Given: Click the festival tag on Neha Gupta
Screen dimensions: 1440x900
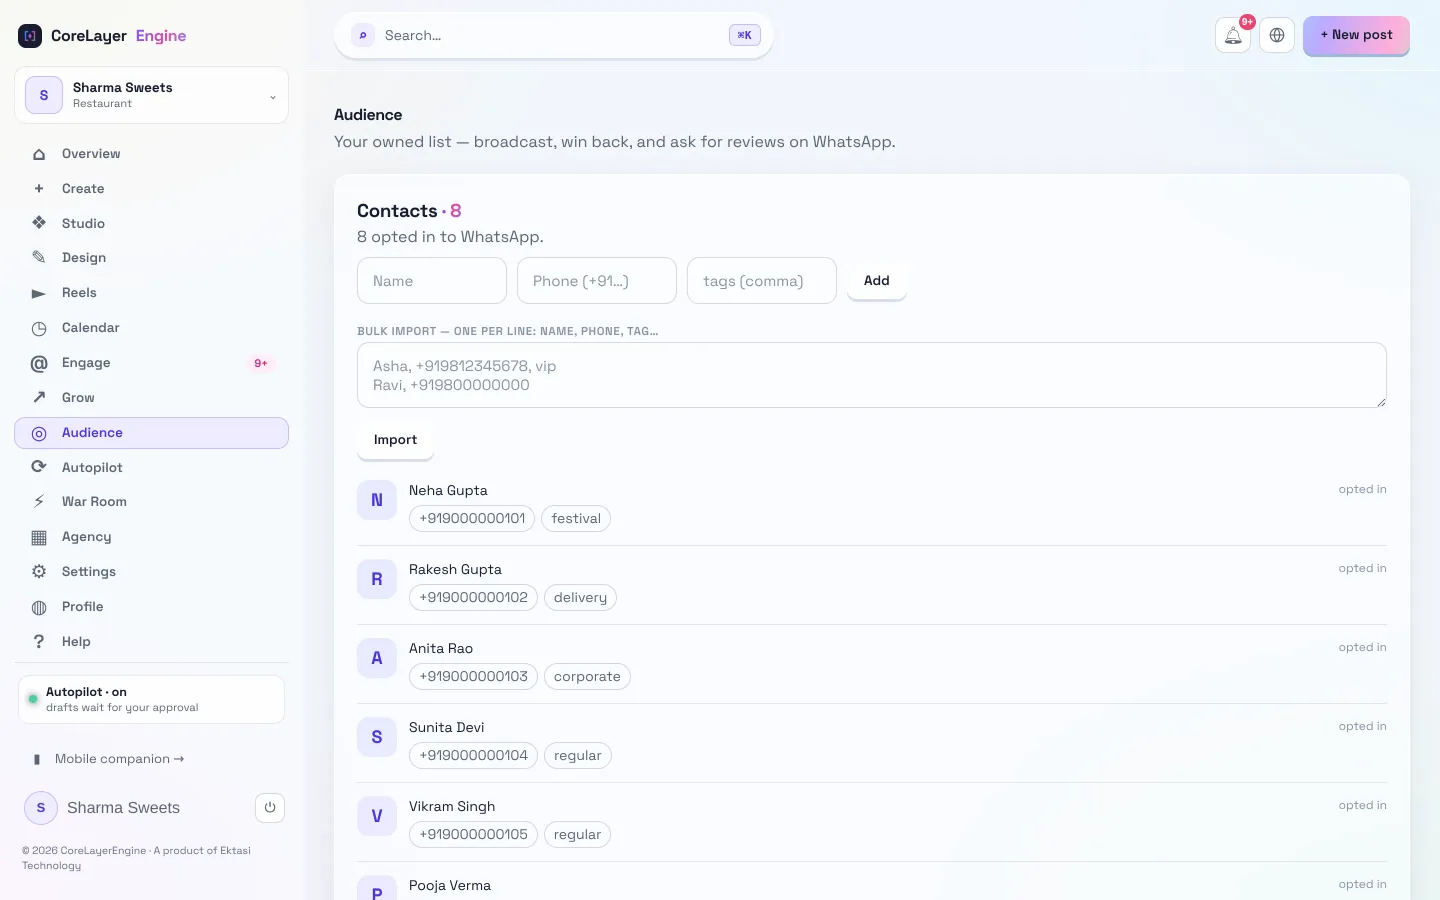Looking at the screenshot, I should tap(576, 519).
